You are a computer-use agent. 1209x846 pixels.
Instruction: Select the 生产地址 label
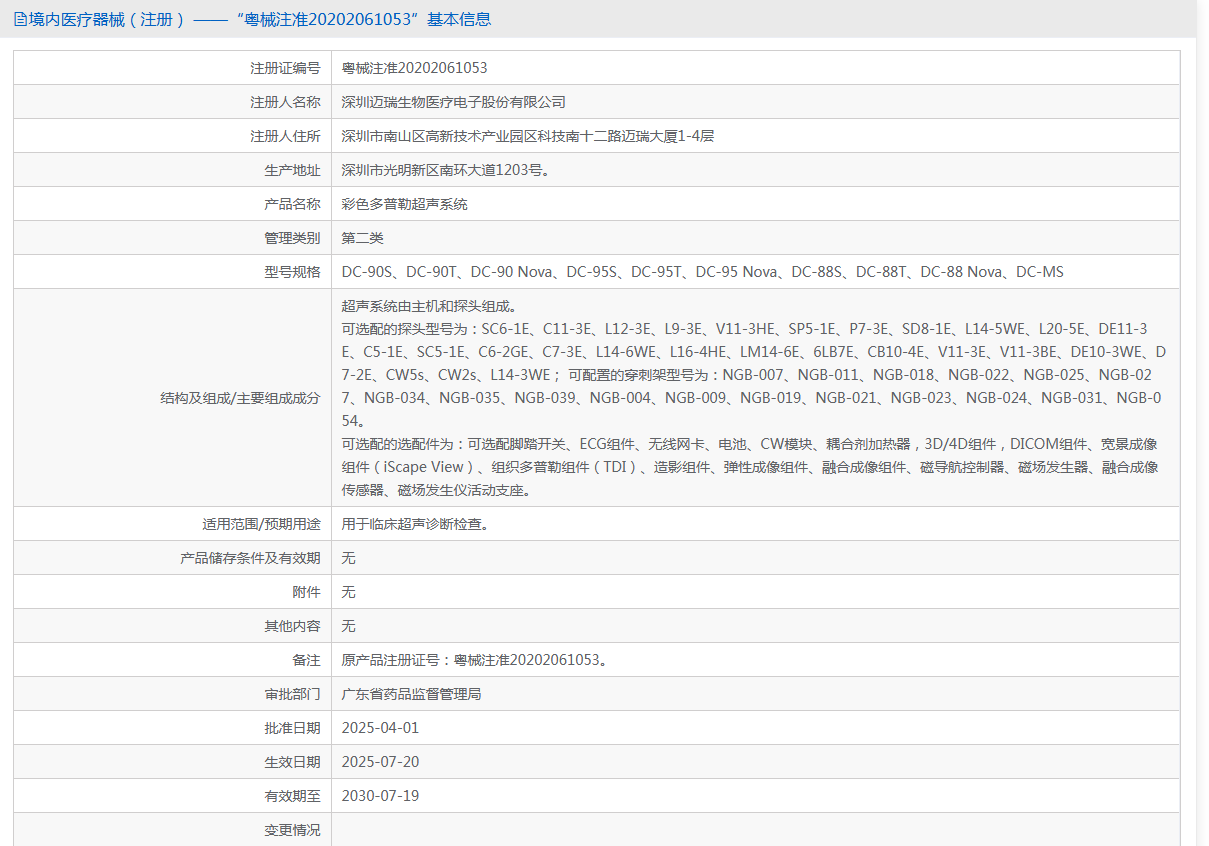pos(292,170)
